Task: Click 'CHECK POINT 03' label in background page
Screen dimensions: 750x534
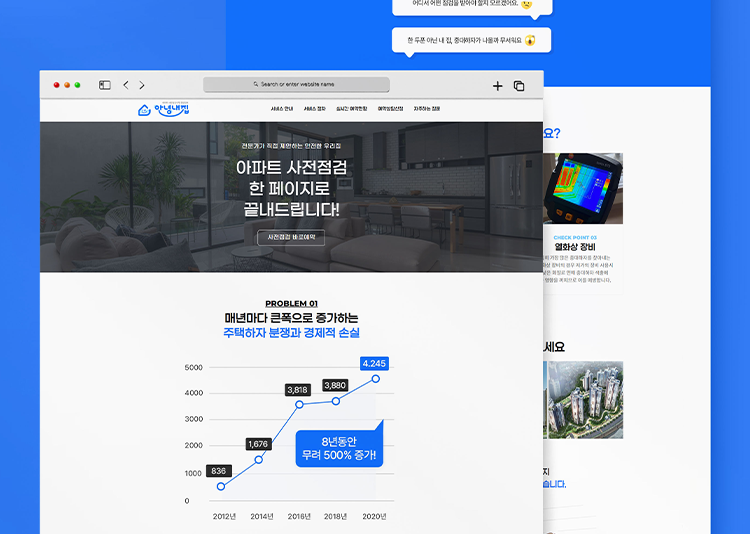Action: 575,237
